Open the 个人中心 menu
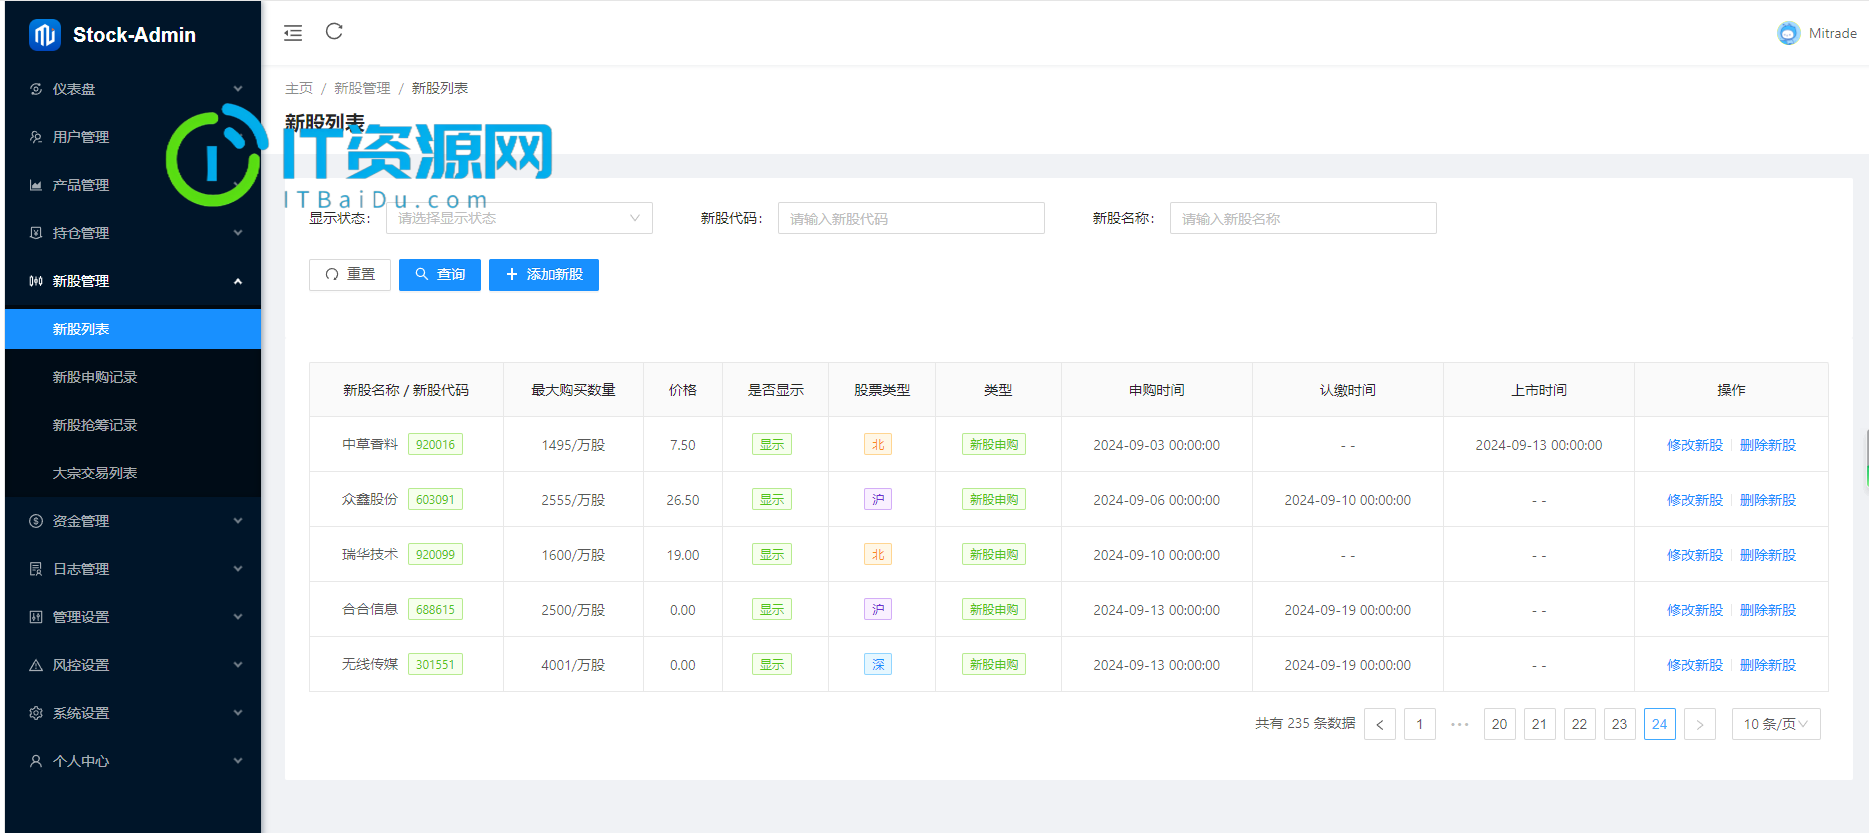The image size is (1869, 833). [133, 761]
